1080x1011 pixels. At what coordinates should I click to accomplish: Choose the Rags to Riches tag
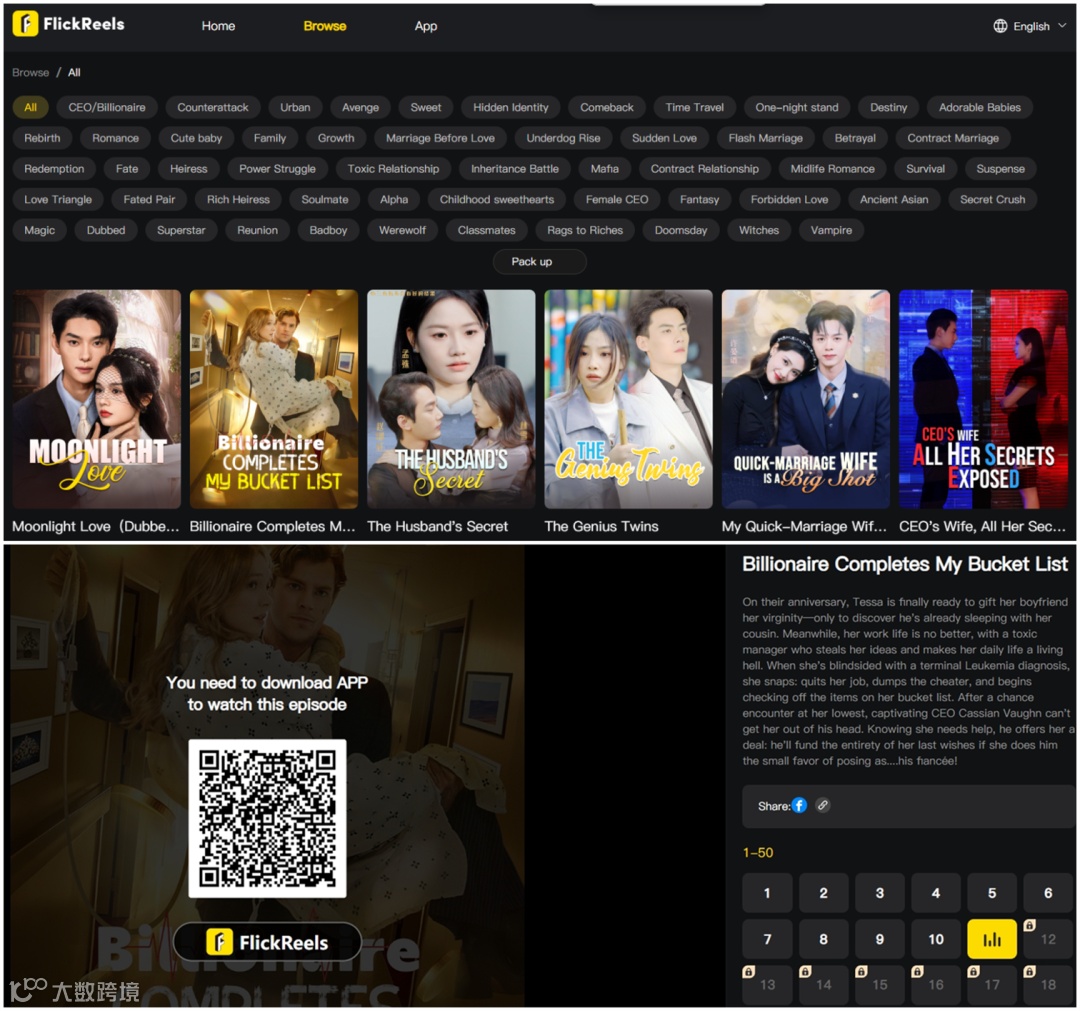pyautogui.click(x=585, y=230)
